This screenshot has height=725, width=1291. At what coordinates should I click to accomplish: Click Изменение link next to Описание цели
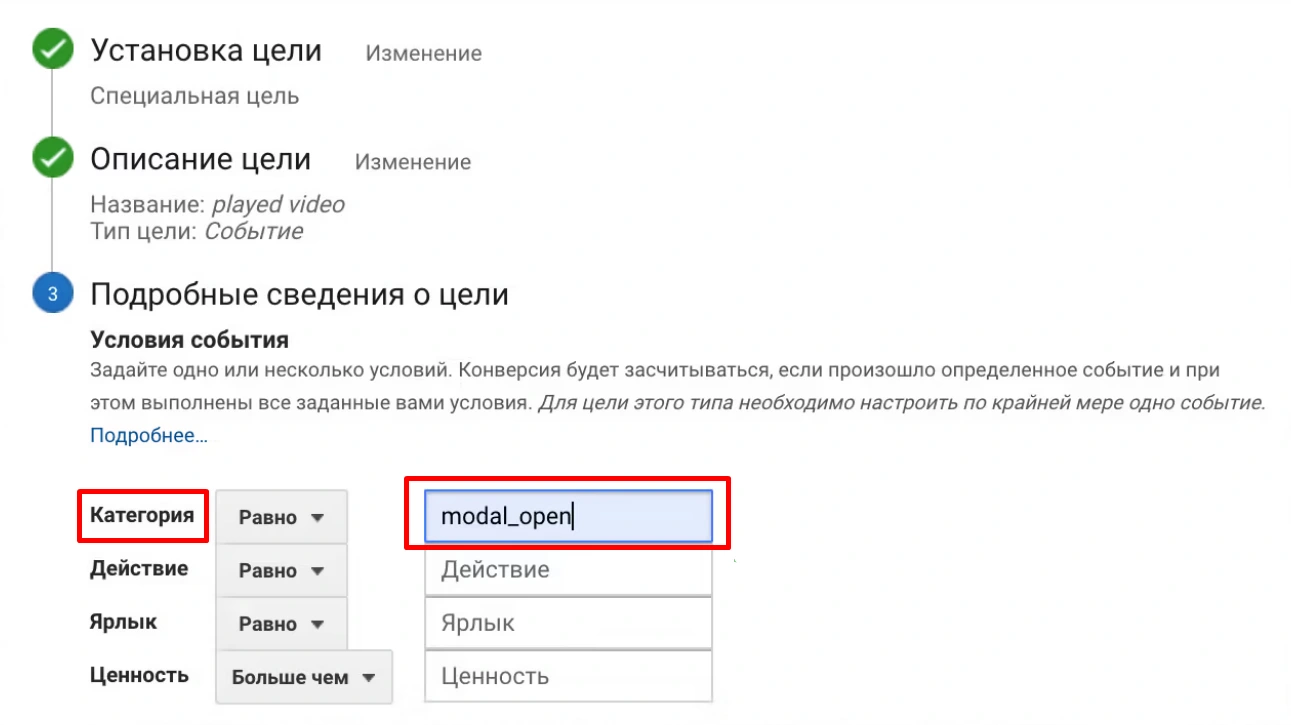click(413, 162)
